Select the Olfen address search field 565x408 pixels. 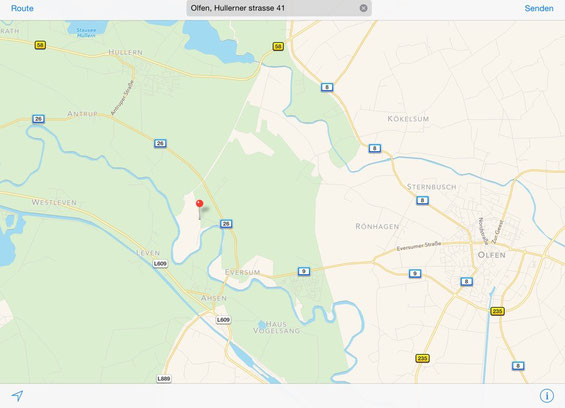[x=279, y=8]
